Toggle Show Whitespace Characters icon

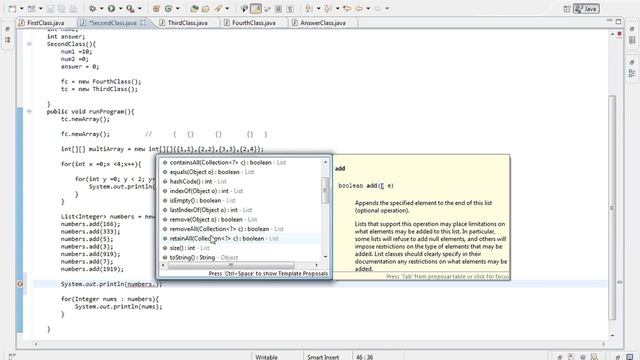(x=290, y=9)
